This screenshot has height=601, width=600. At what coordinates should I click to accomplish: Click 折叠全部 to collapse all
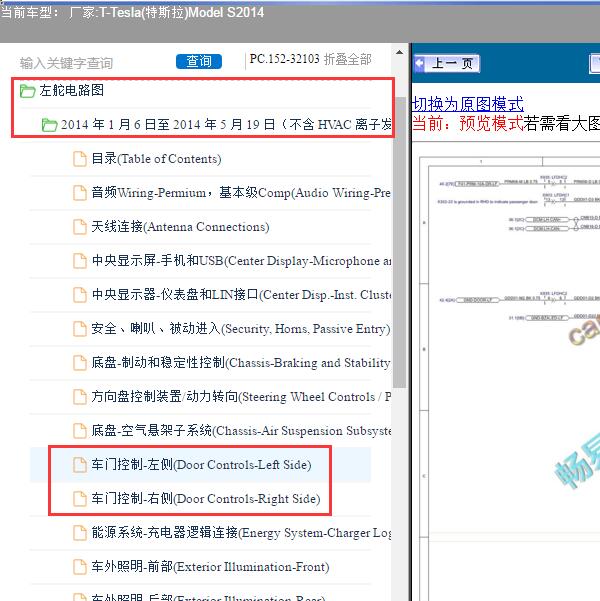point(347,59)
